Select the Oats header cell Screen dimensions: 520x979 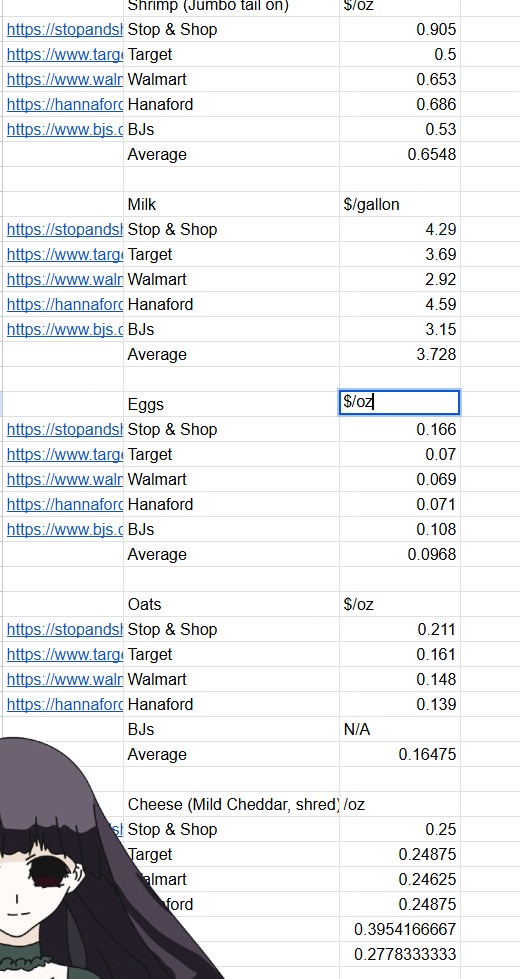232,604
